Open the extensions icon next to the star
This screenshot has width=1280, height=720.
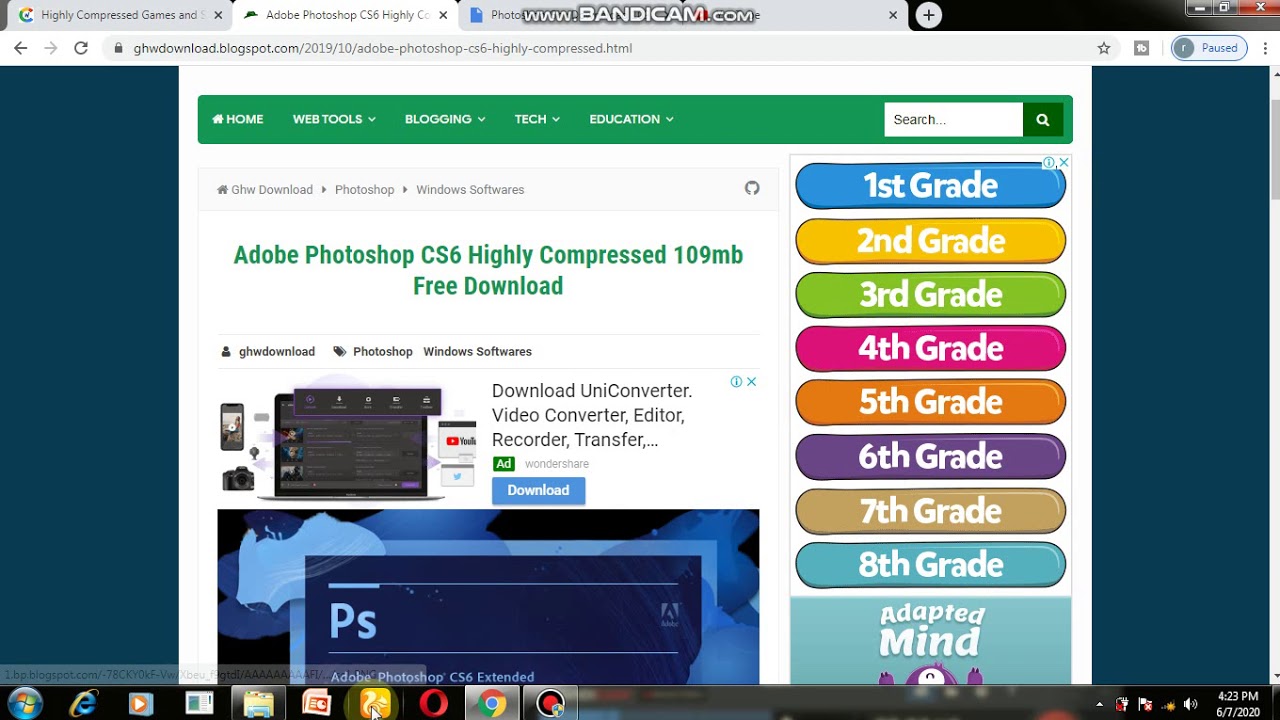point(1141,48)
